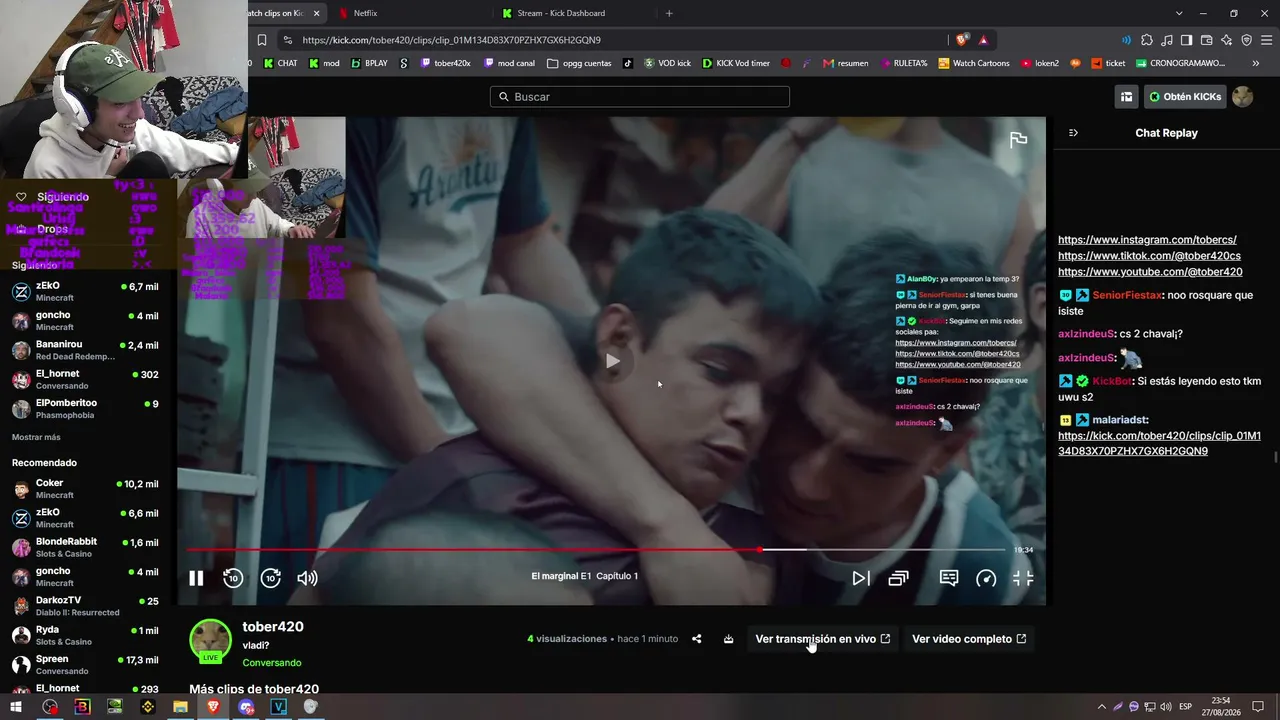The width and height of the screenshot is (1280, 720).
Task: Bookmark this page icon
Action: coord(262,40)
